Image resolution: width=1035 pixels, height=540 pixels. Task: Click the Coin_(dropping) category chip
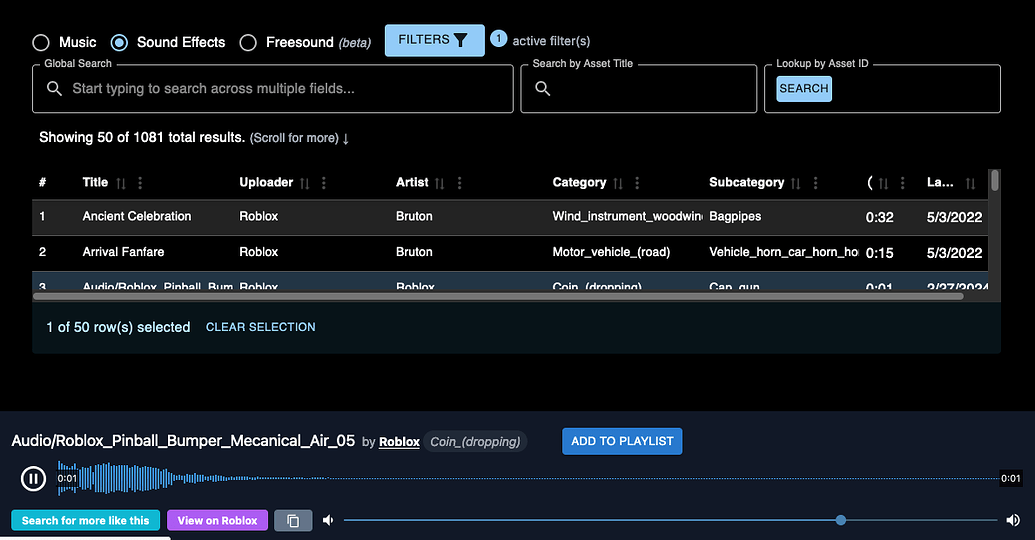pyautogui.click(x=475, y=442)
